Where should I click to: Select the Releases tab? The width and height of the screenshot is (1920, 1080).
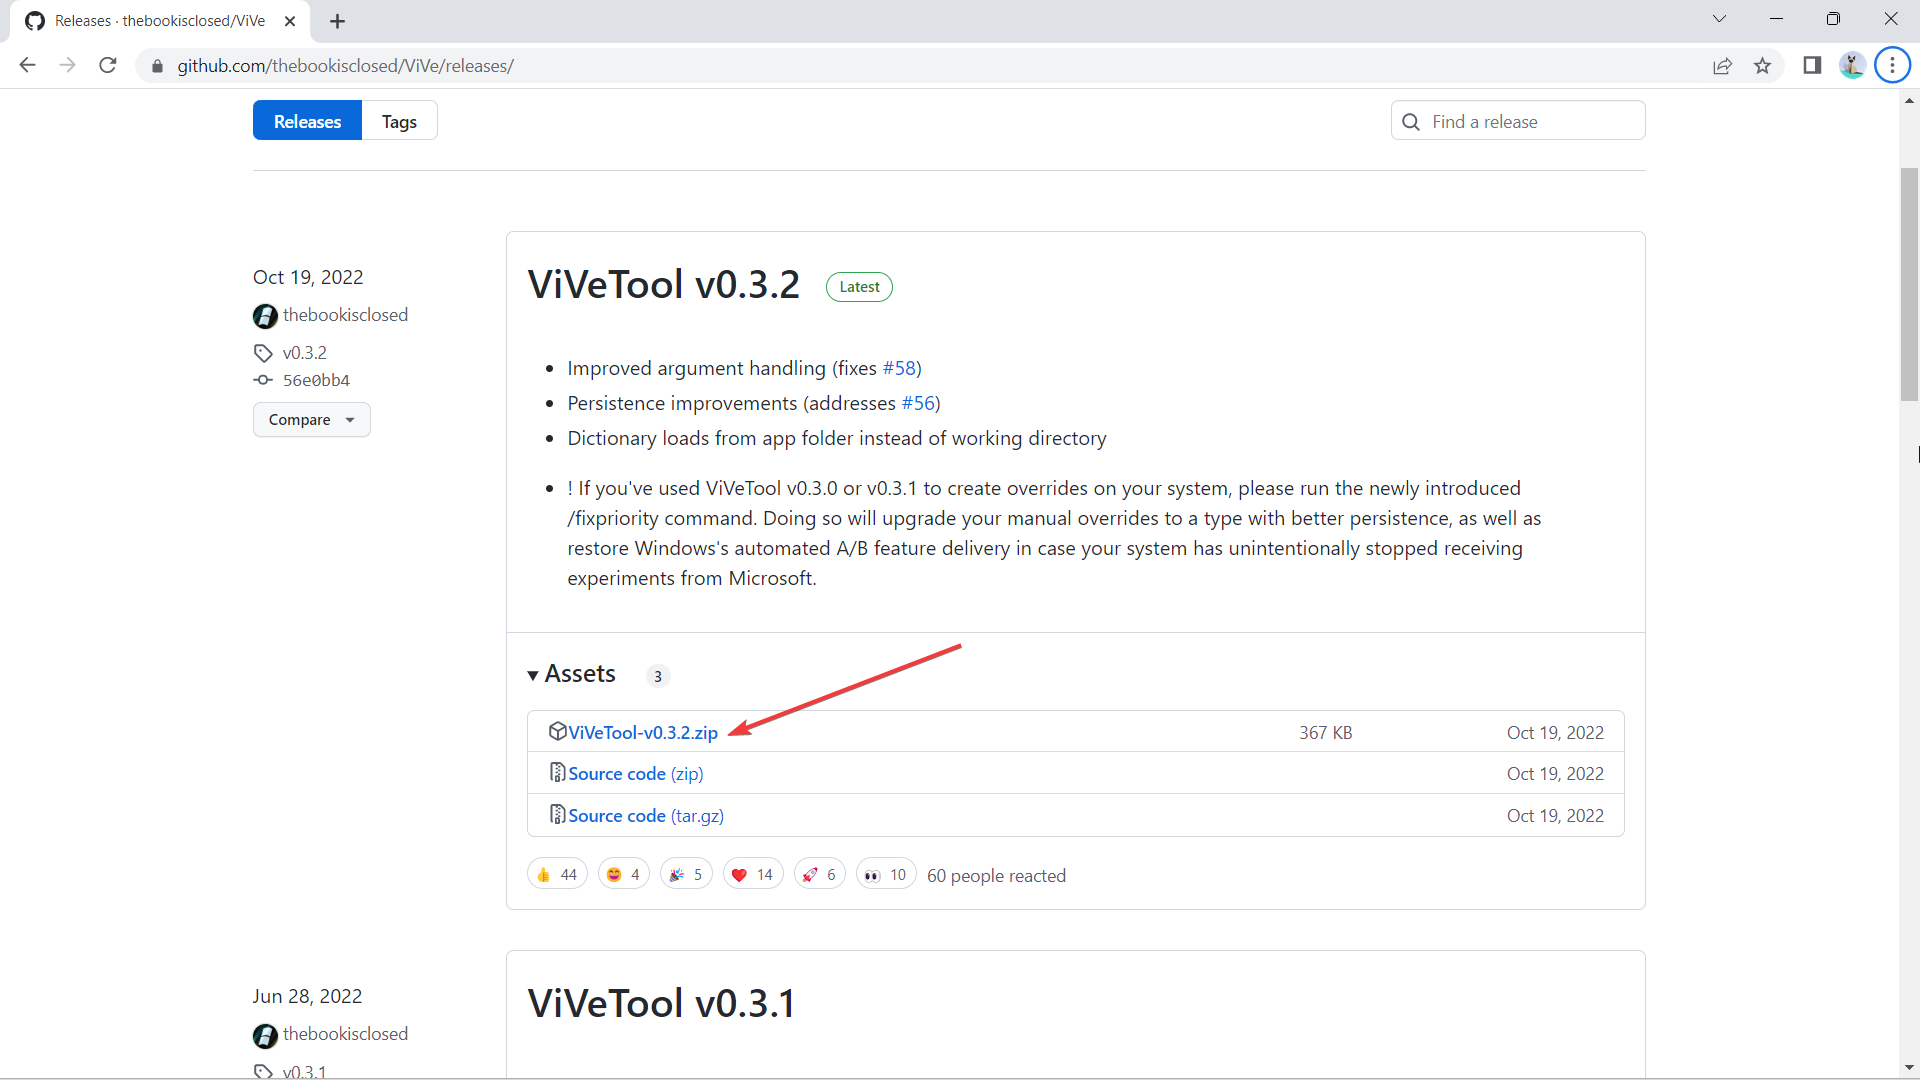coord(306,120)
